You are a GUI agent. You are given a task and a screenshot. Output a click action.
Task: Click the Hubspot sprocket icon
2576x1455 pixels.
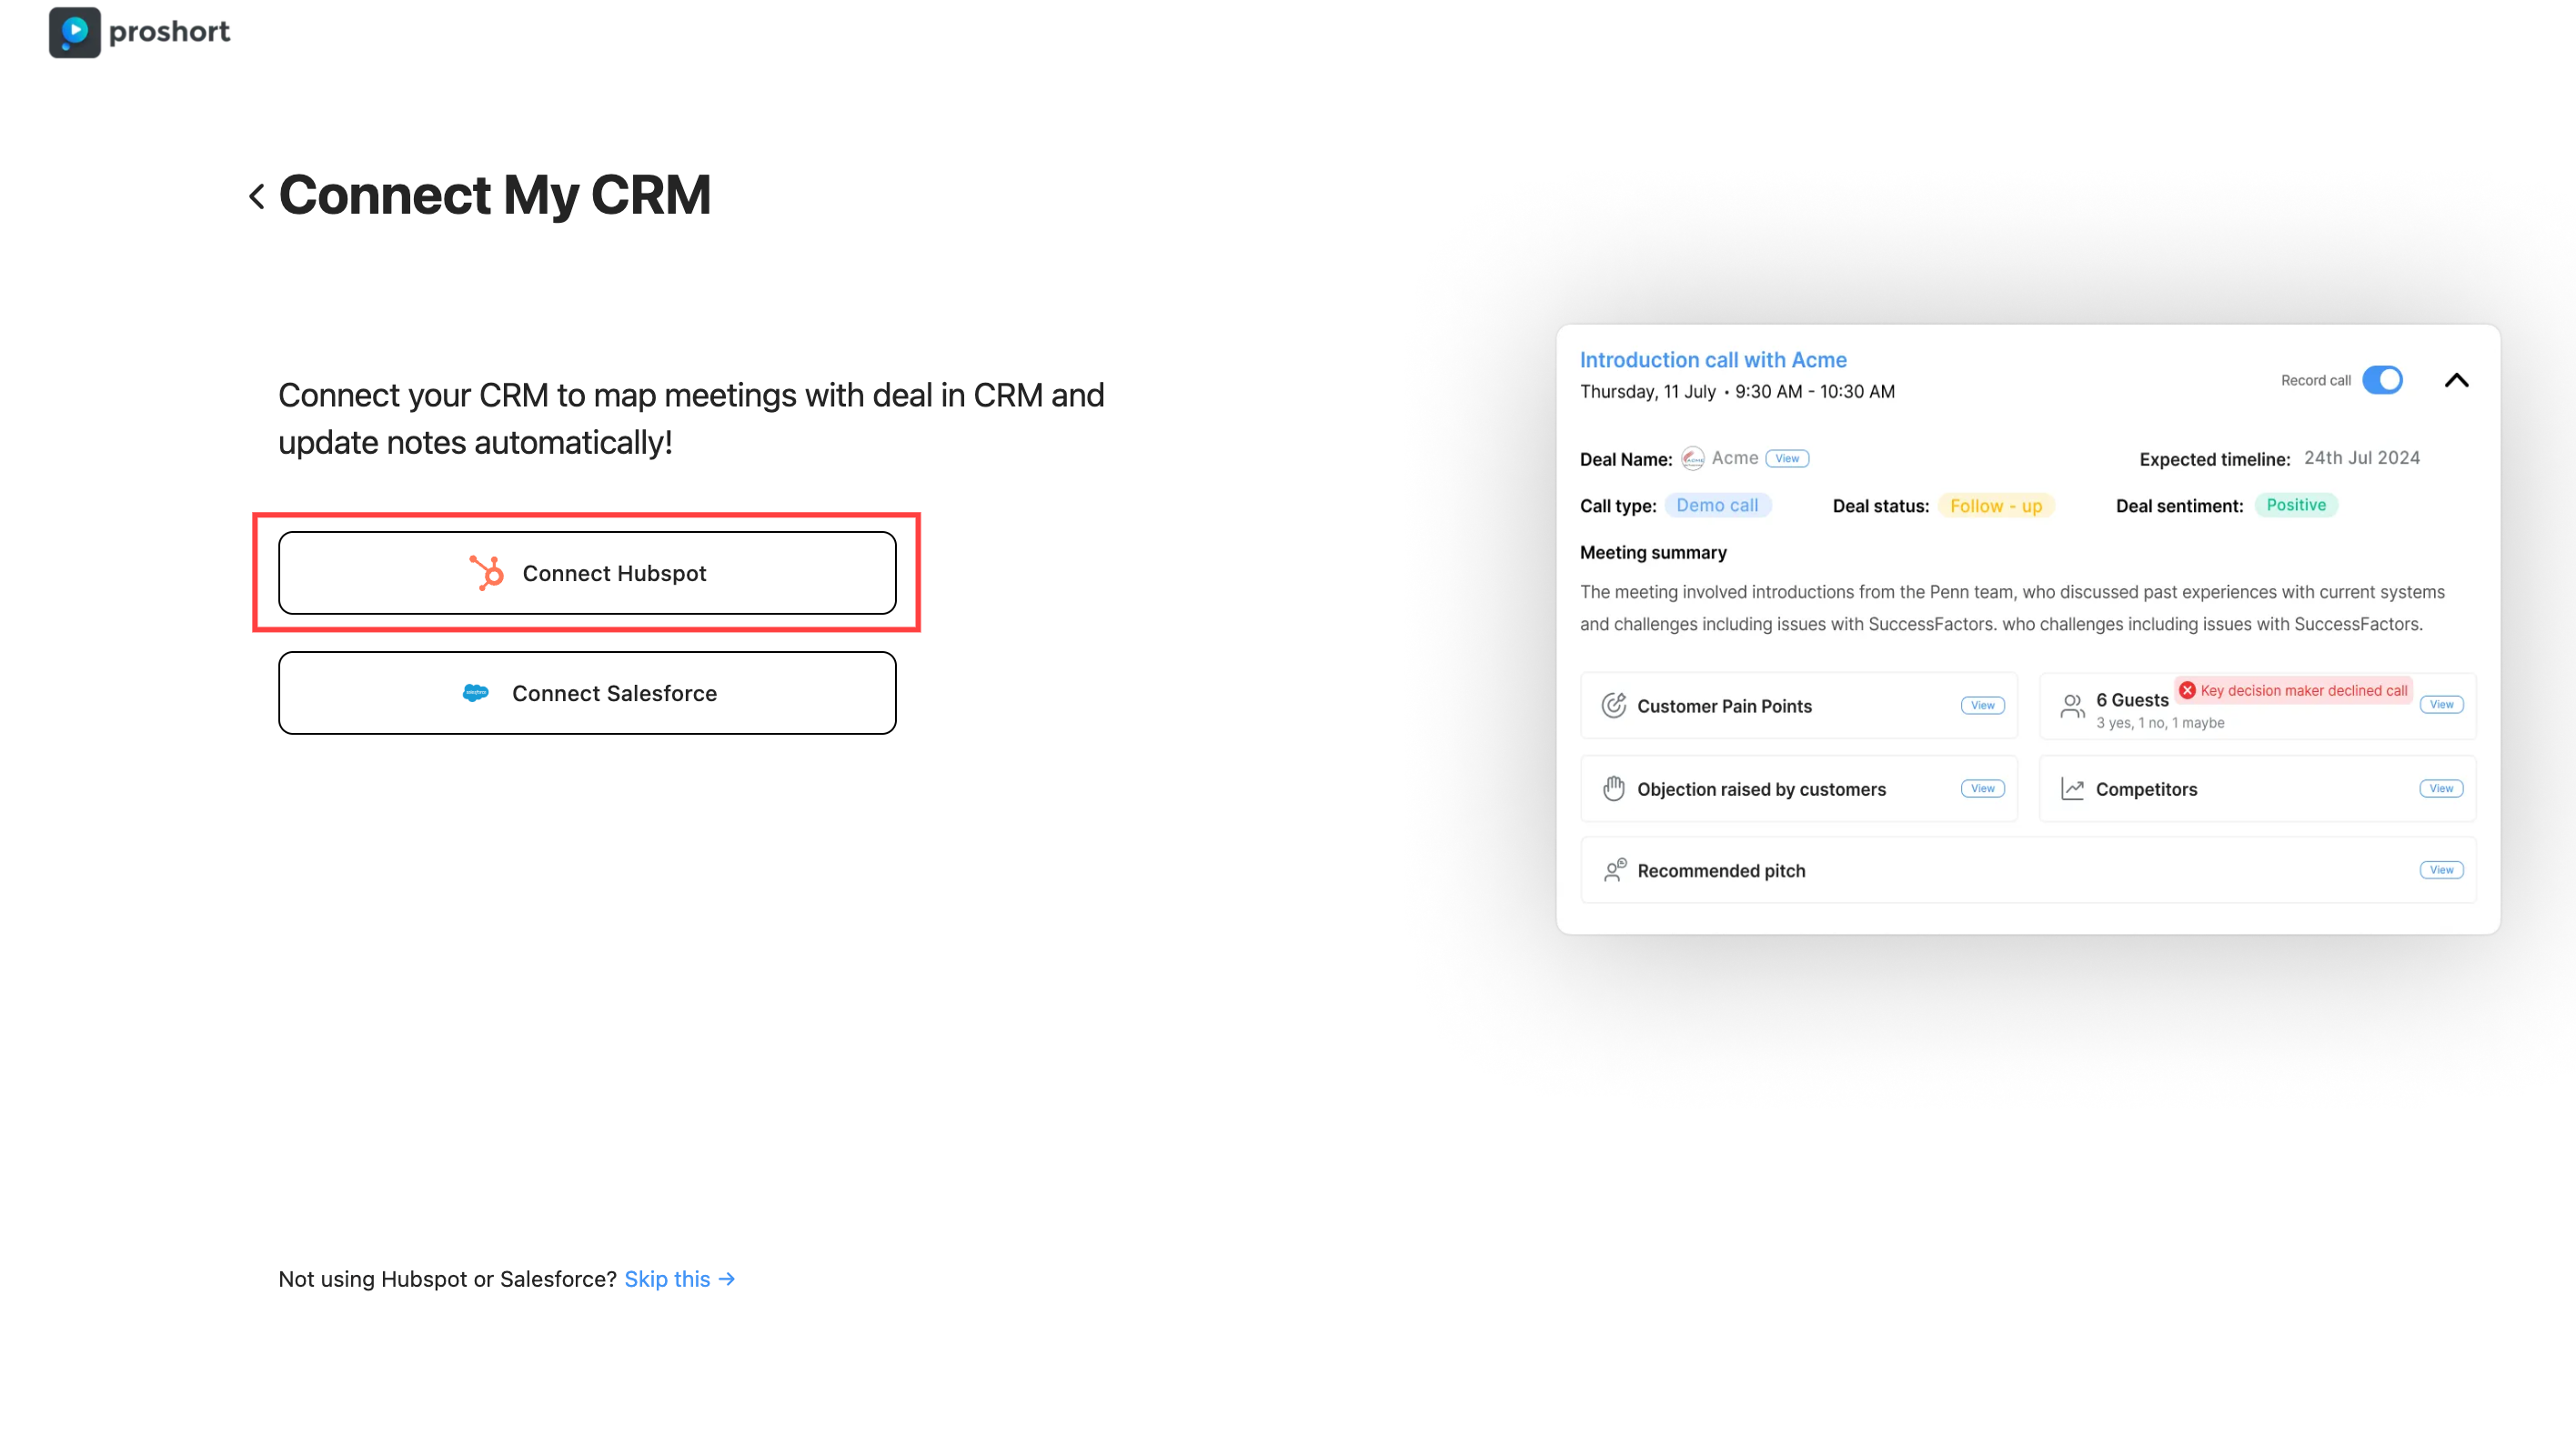pos(487,573)
